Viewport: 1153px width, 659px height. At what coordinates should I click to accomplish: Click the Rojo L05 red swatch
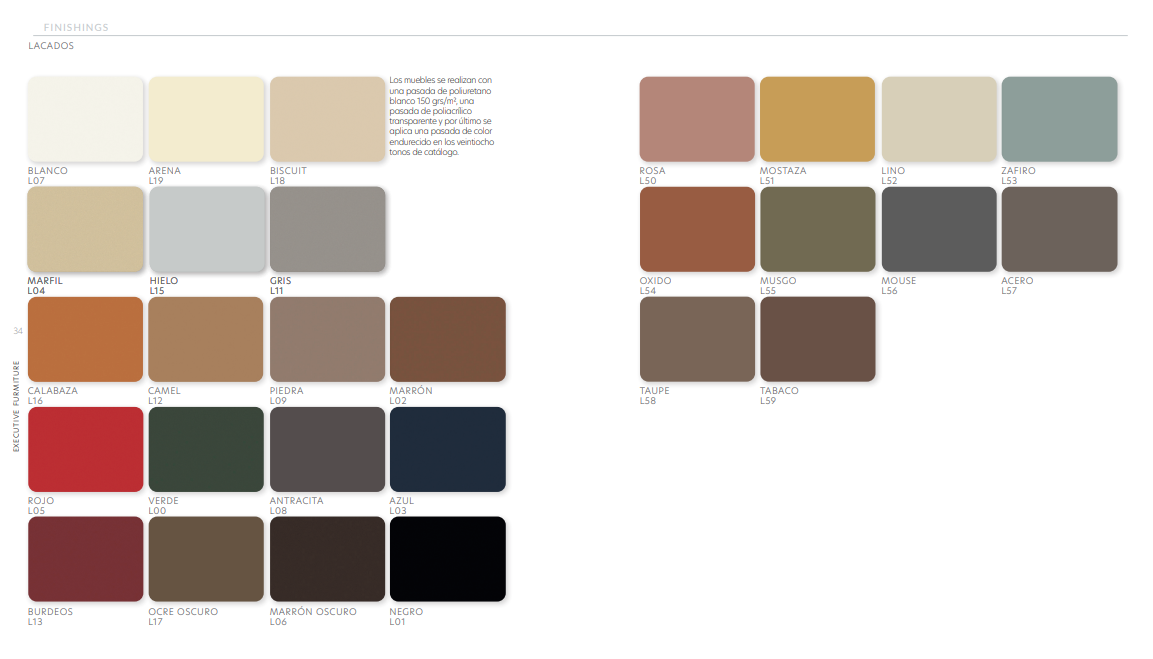coord(85,449)
